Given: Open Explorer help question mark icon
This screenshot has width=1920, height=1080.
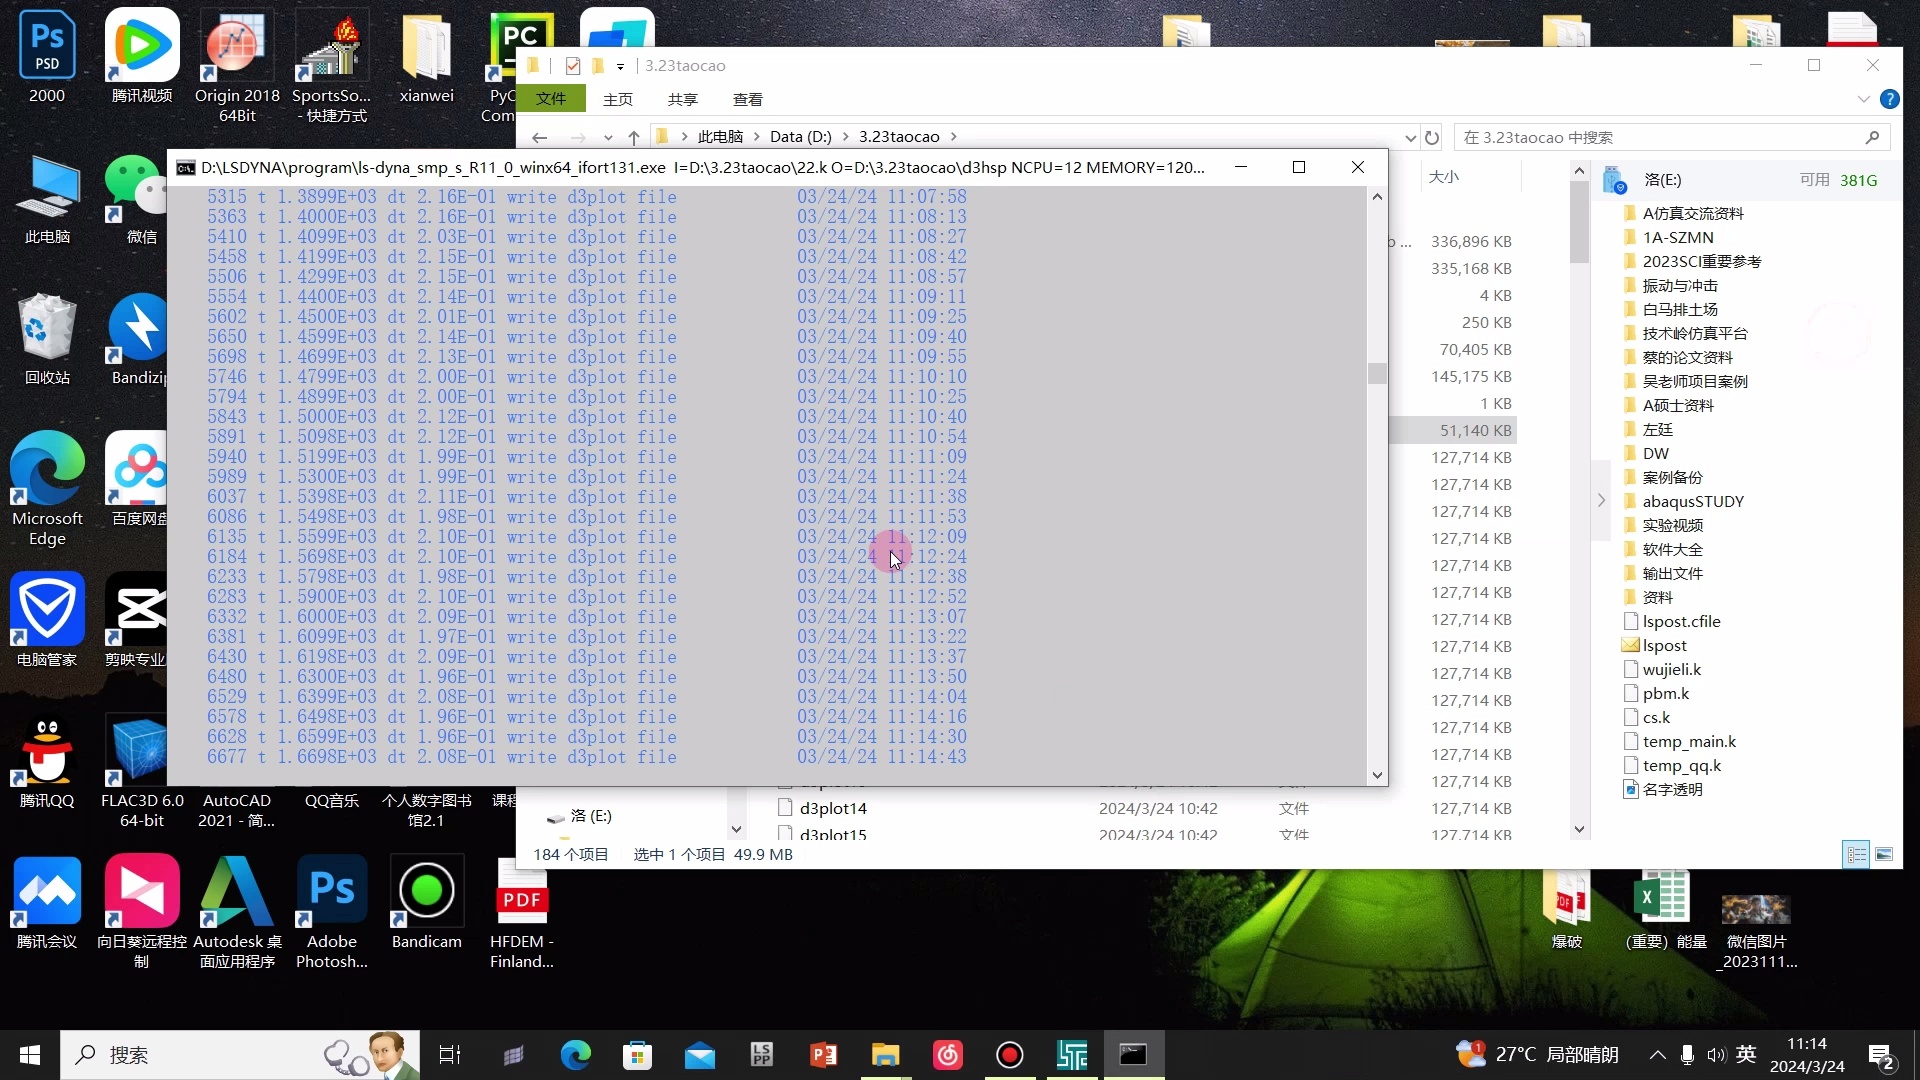Looking at the screenshot, I should point(1889,99).
